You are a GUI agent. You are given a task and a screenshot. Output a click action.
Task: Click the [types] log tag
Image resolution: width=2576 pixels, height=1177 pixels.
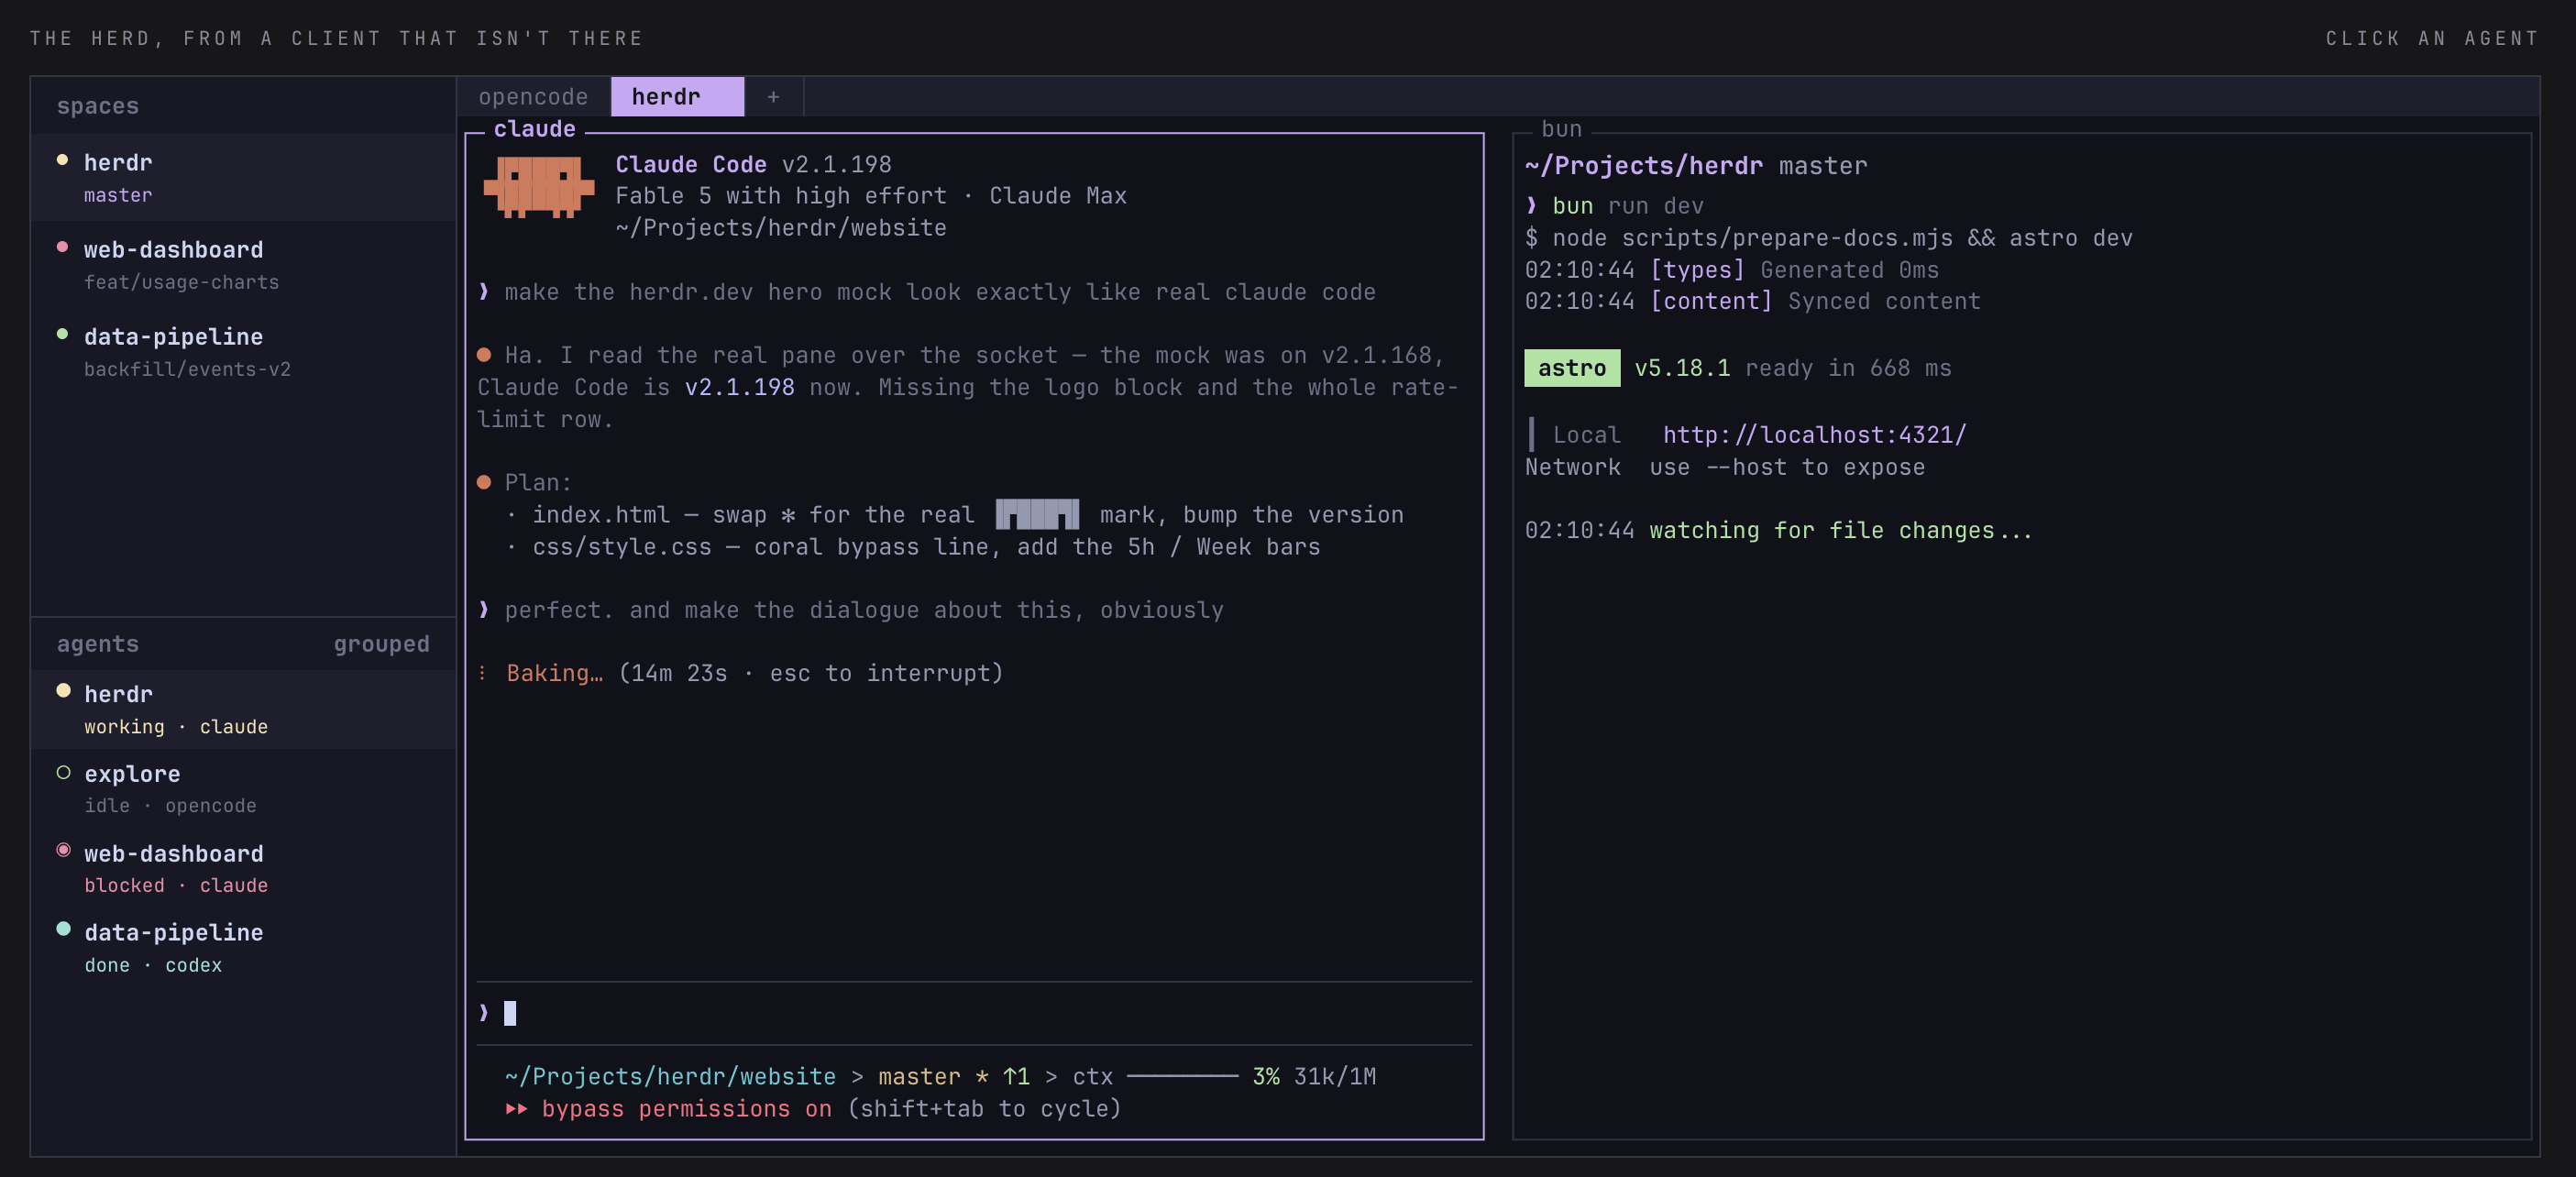pos(1697,270)
